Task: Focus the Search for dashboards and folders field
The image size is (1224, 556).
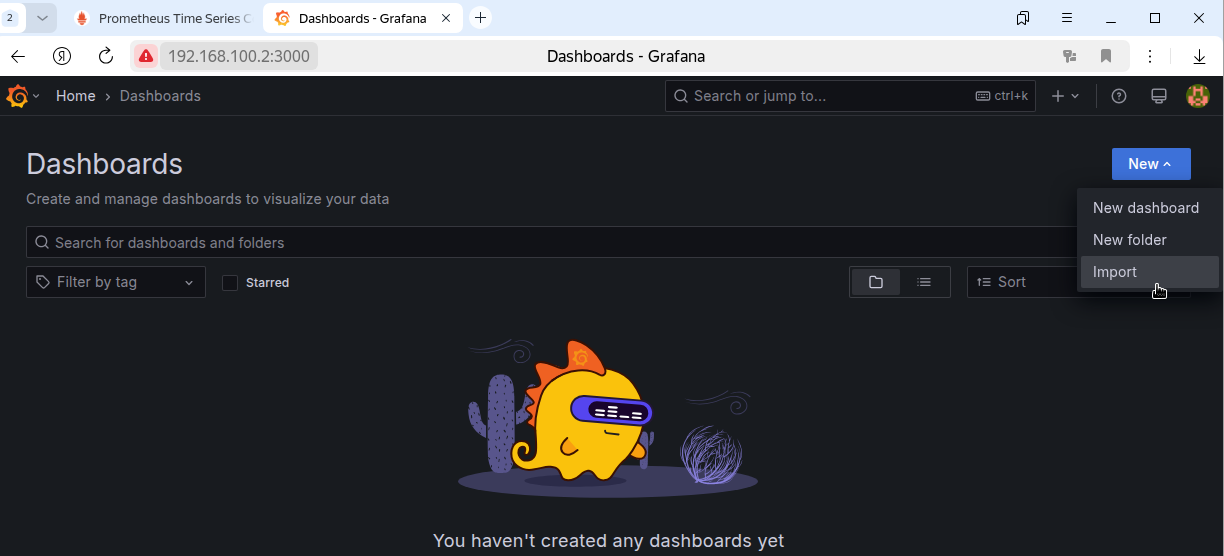Action: point(551,242)
